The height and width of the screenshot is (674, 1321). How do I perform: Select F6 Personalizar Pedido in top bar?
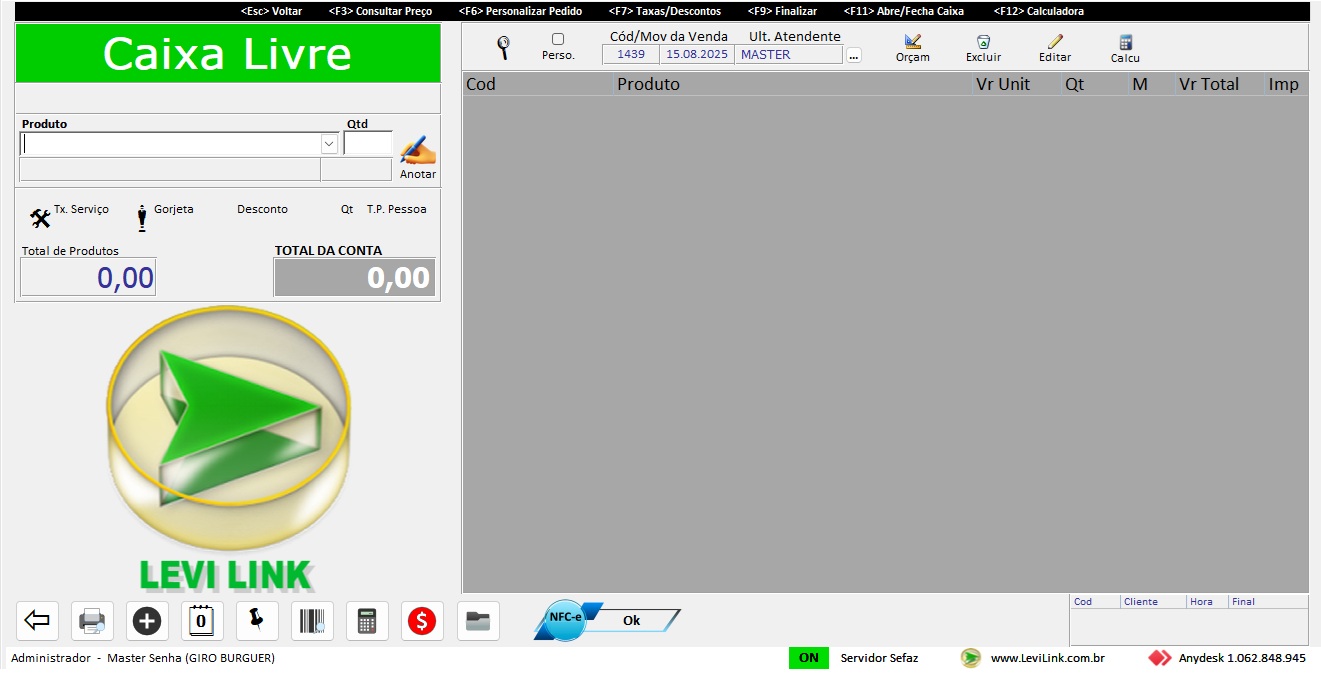[520, 11]
